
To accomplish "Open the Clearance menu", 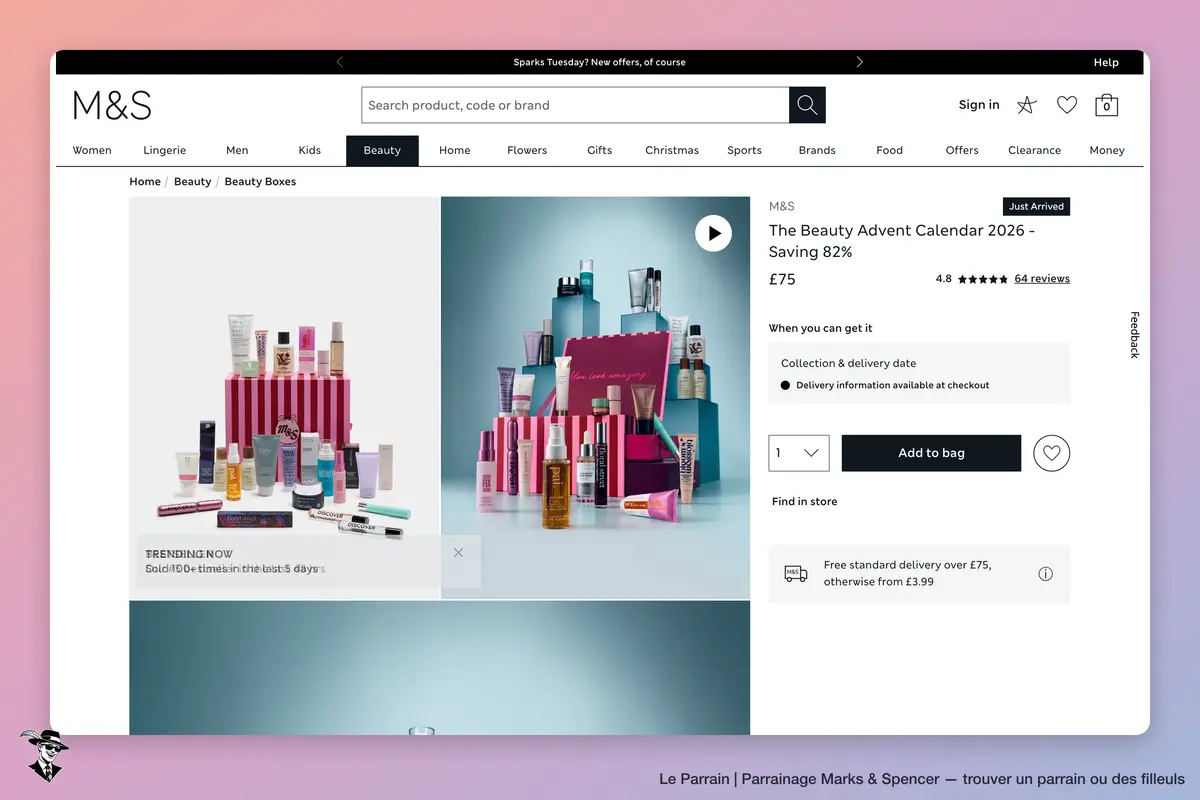I will (x=1034, y=150).
